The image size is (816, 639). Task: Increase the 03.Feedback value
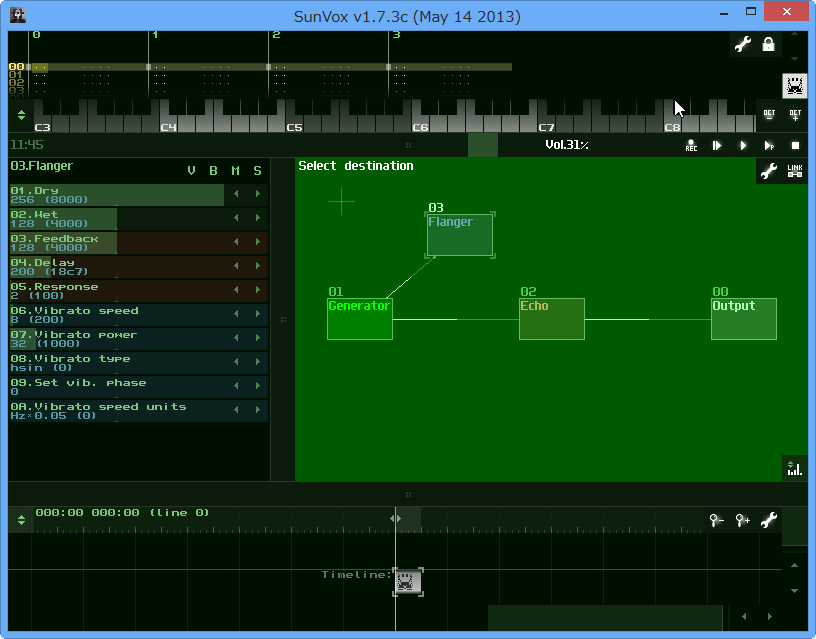258,241
